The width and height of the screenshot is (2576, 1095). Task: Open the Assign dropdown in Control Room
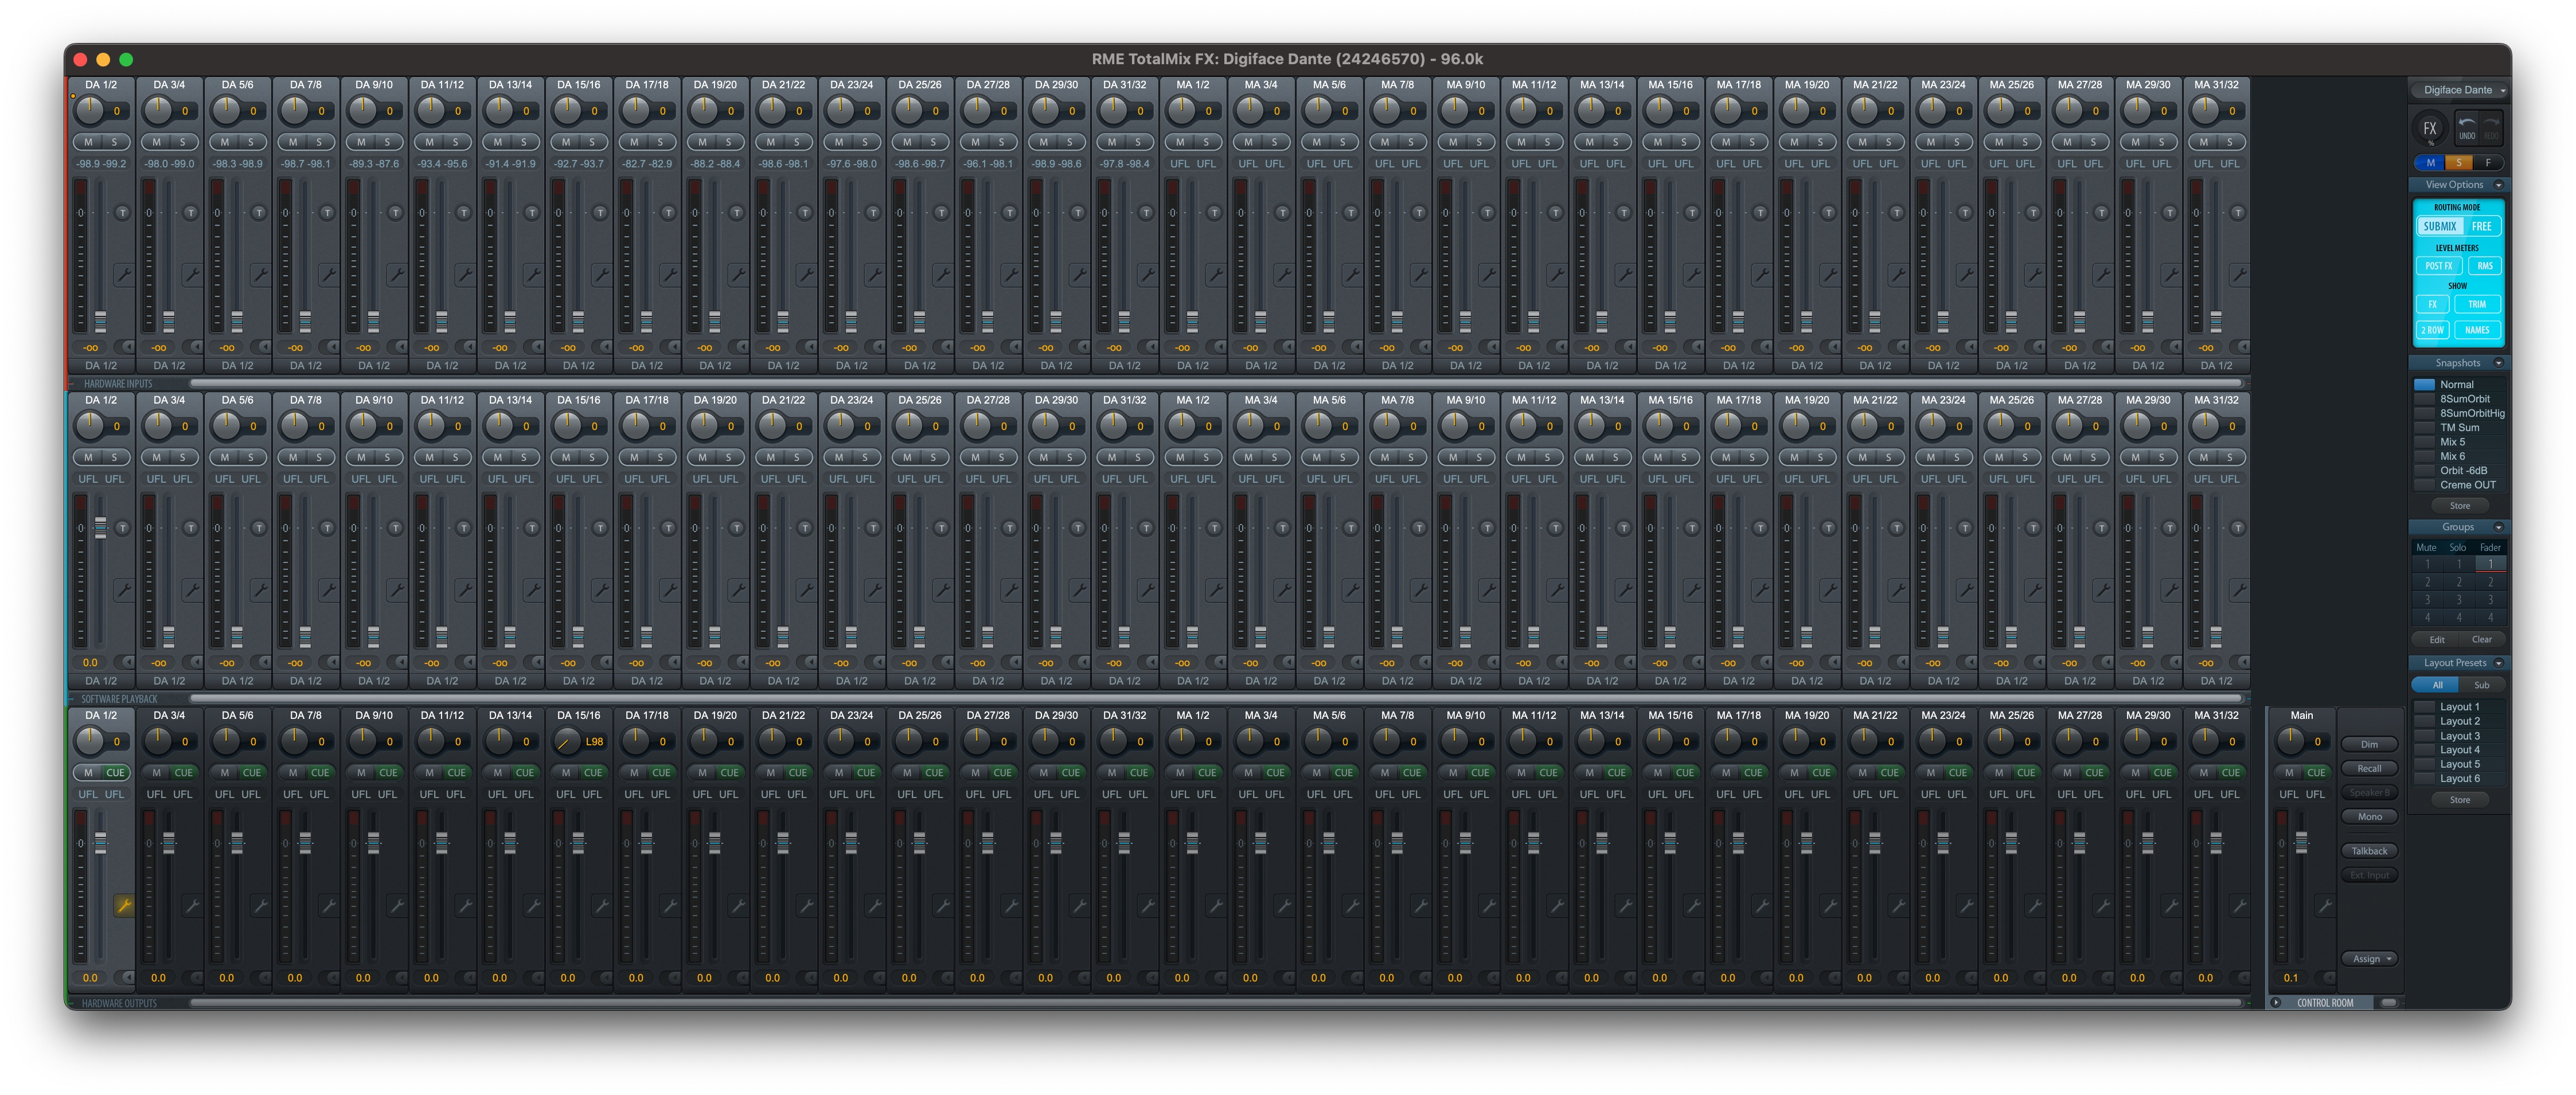[x=2370, y=959]
